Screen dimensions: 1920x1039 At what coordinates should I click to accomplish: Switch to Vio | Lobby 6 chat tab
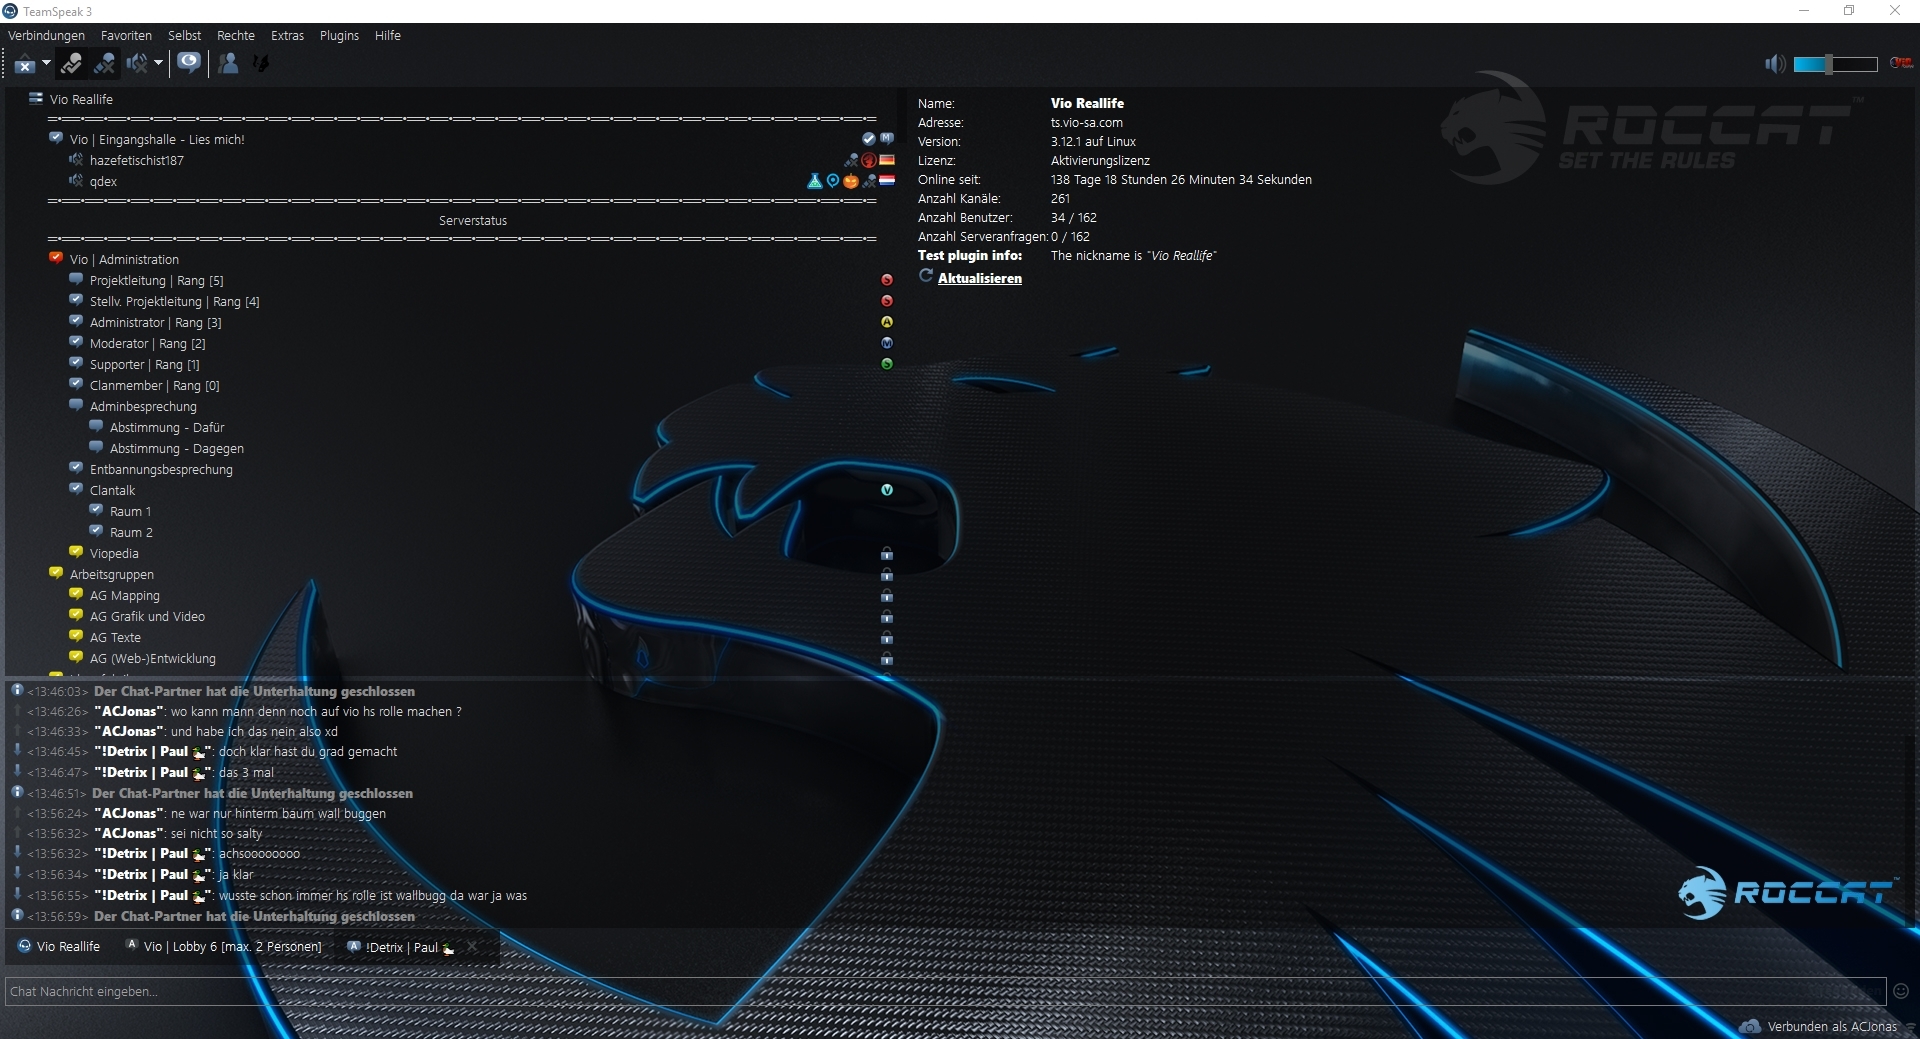click(x=224, y=947)
